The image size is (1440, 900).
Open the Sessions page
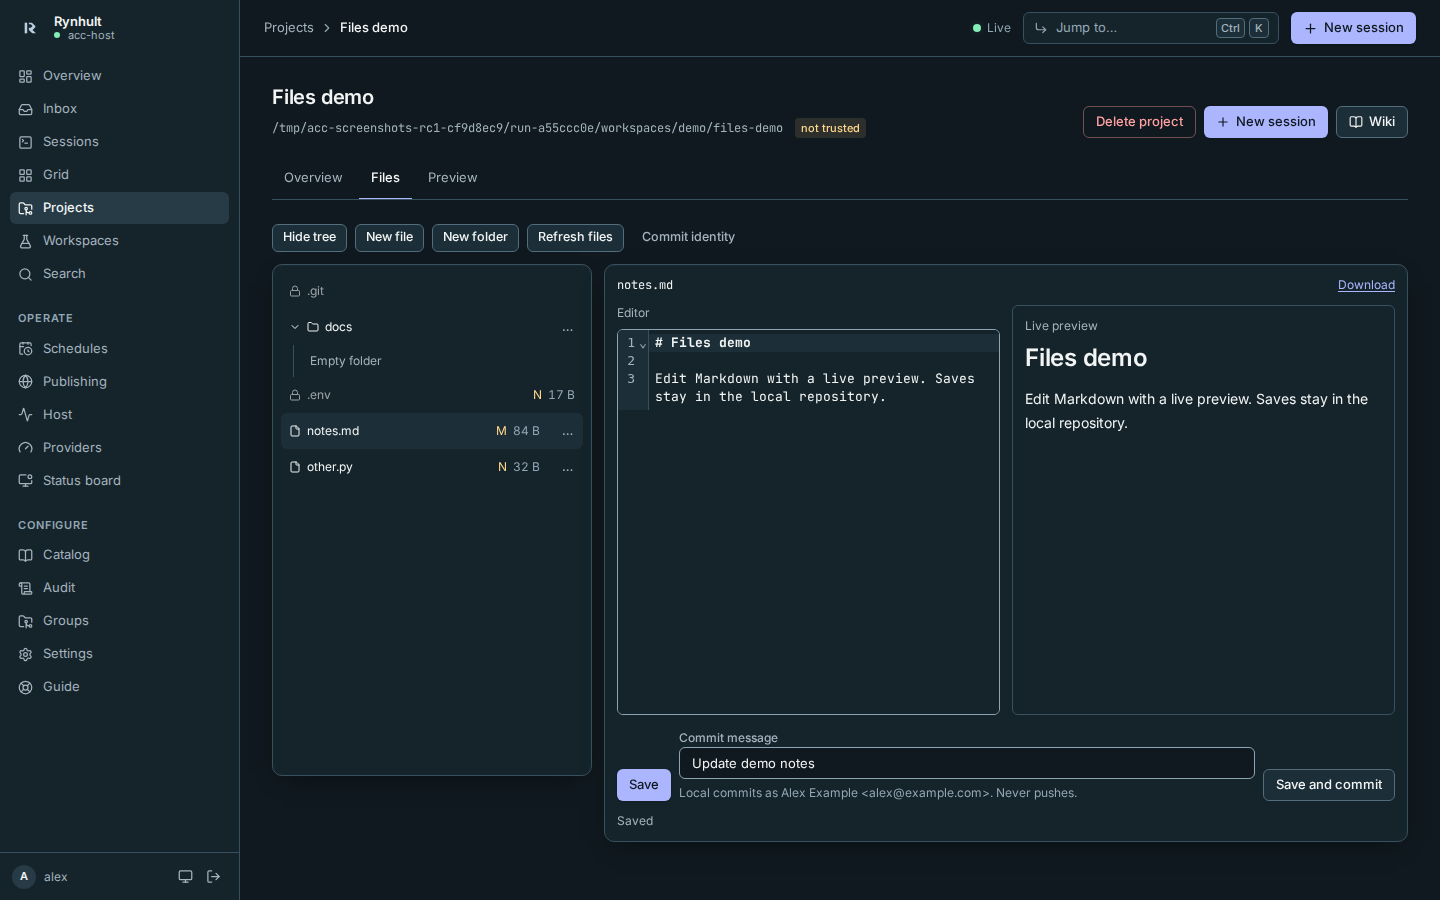click(x=119, y=142)
